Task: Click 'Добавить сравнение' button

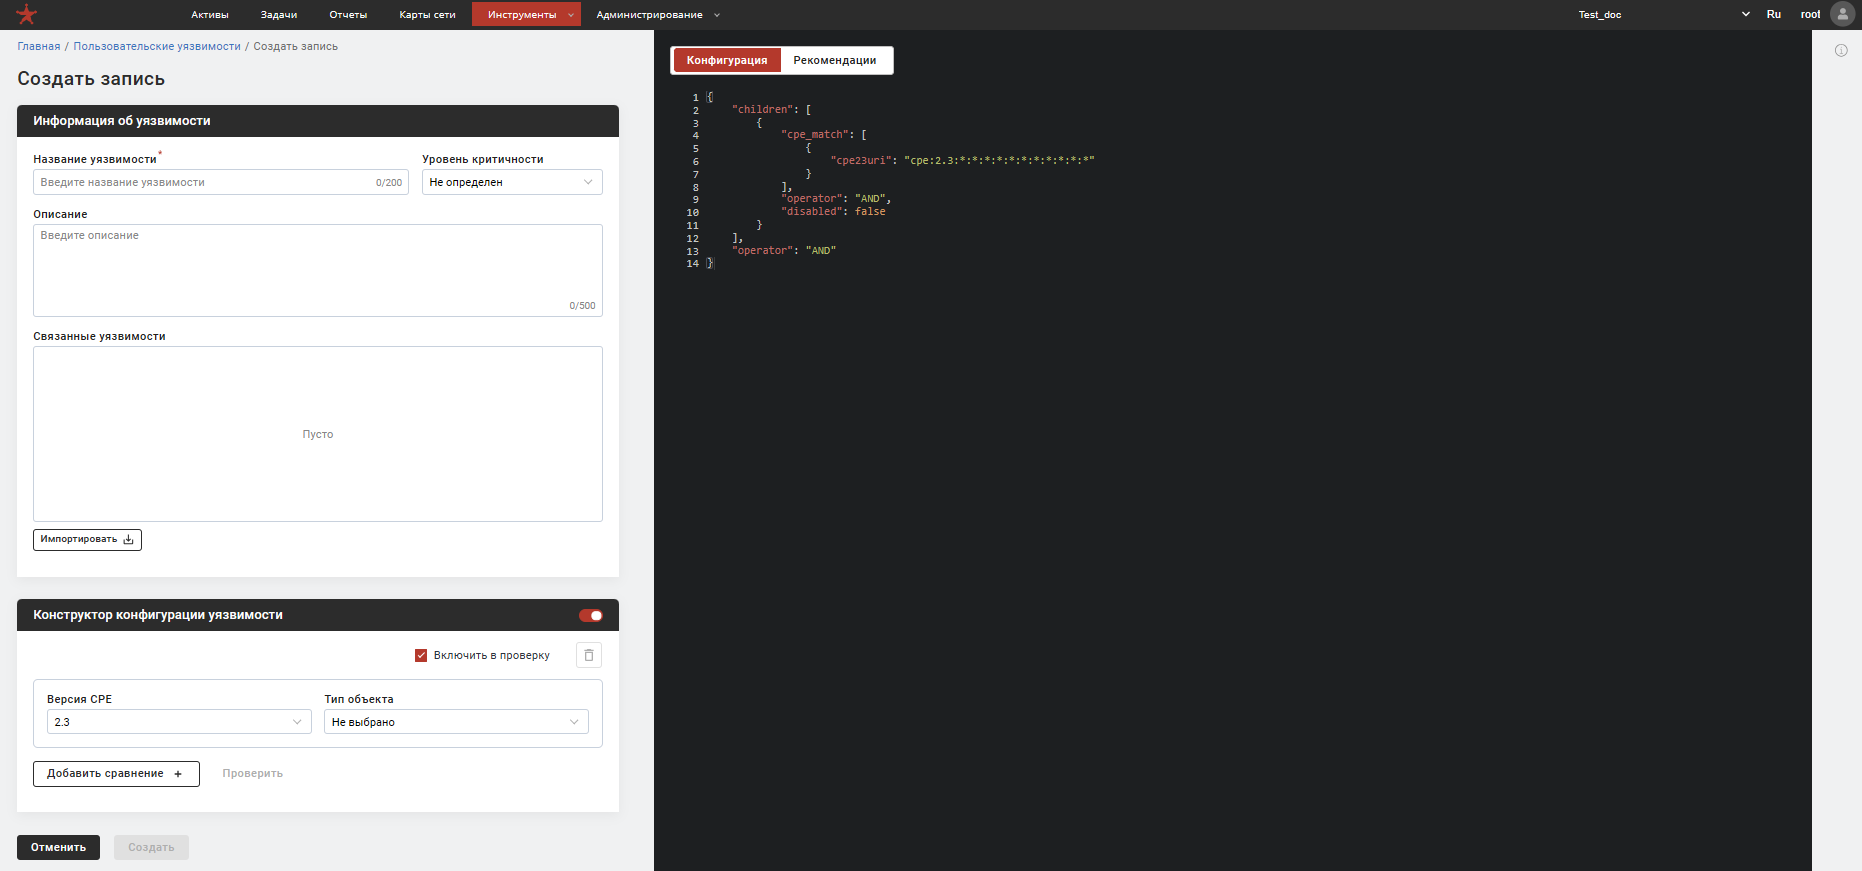Action: (116, 774)
